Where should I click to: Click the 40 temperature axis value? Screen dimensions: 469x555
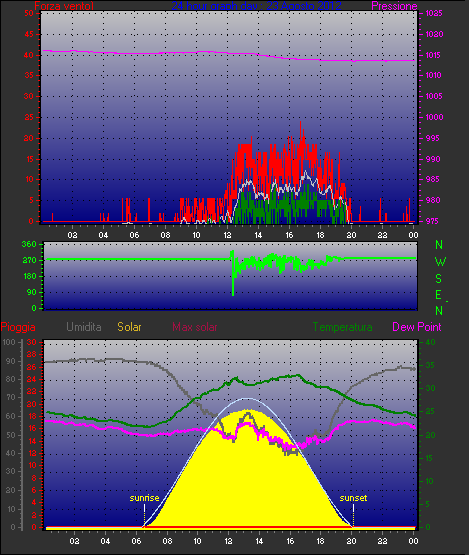tap(430, 342)
